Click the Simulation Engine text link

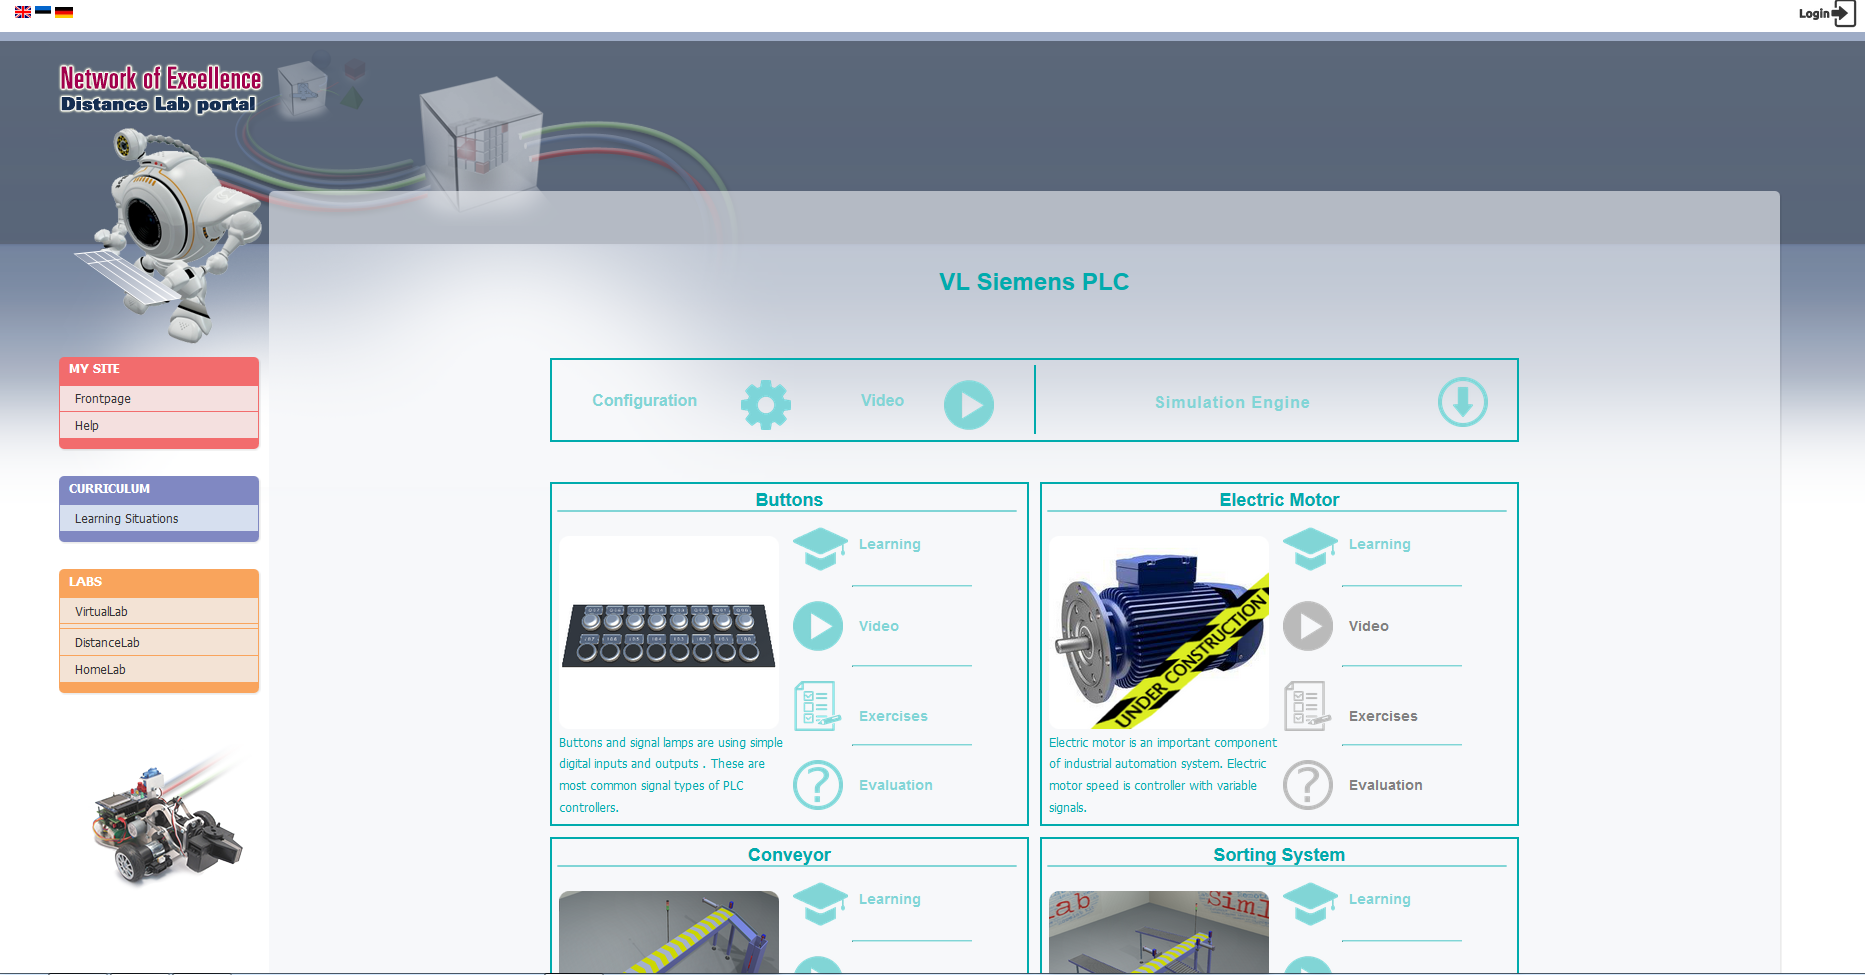pyautogui.click(x=1231, y=402)
